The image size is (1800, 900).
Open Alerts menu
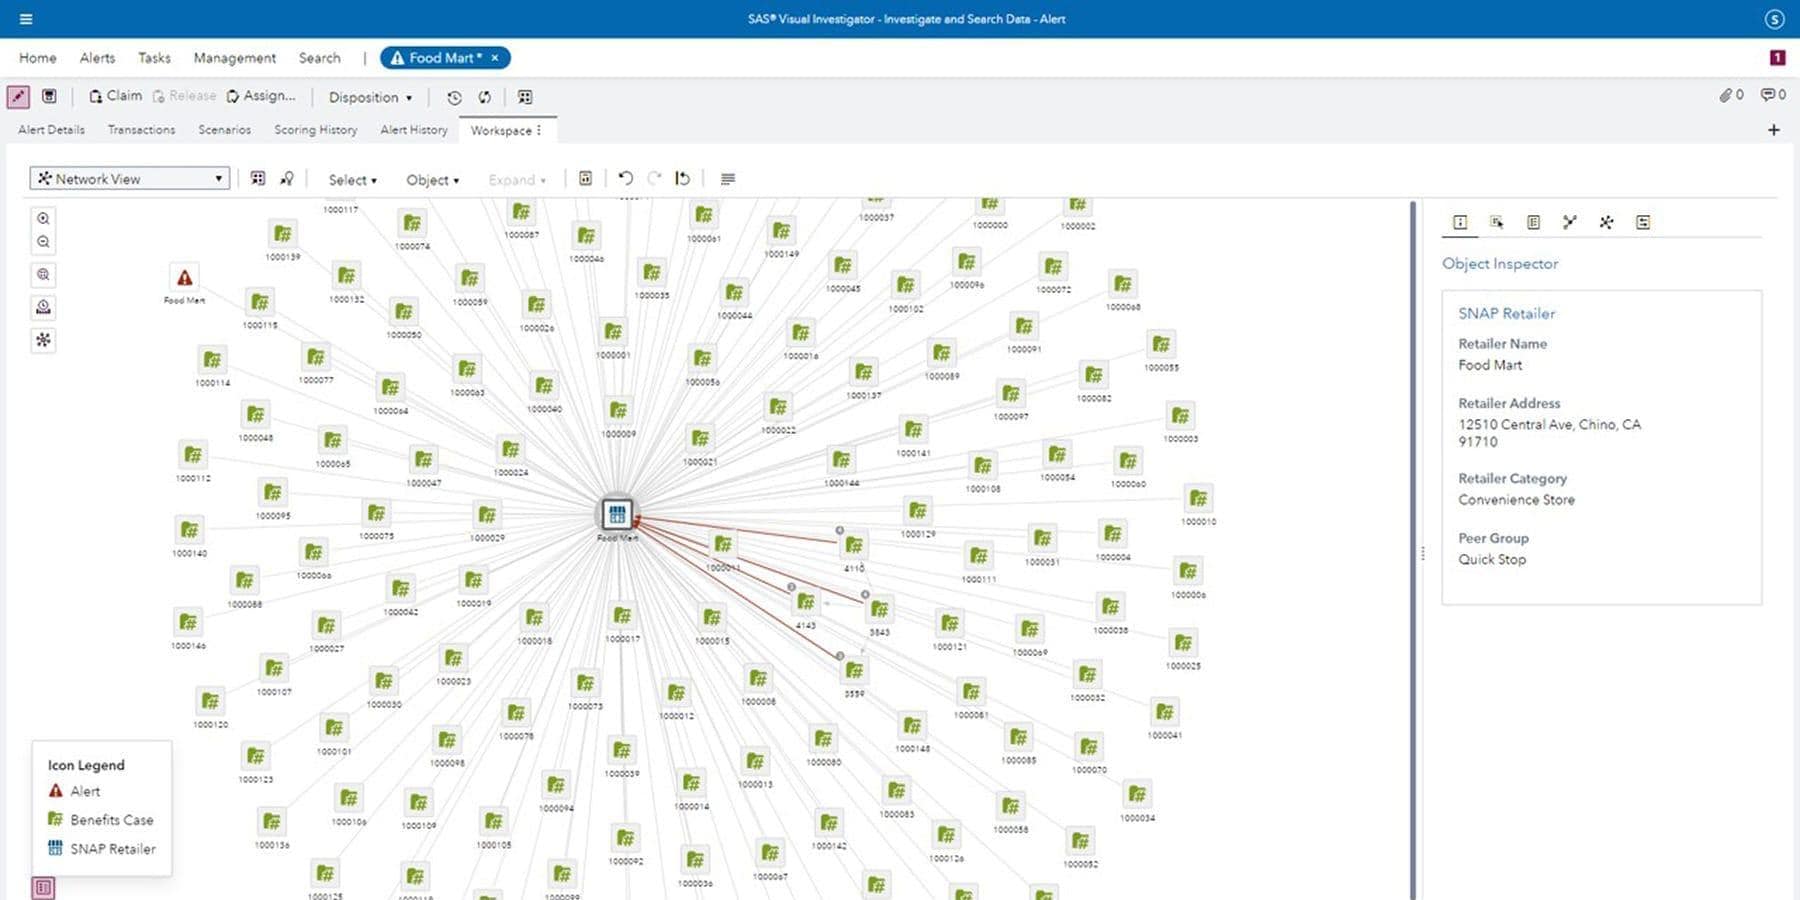97,58
